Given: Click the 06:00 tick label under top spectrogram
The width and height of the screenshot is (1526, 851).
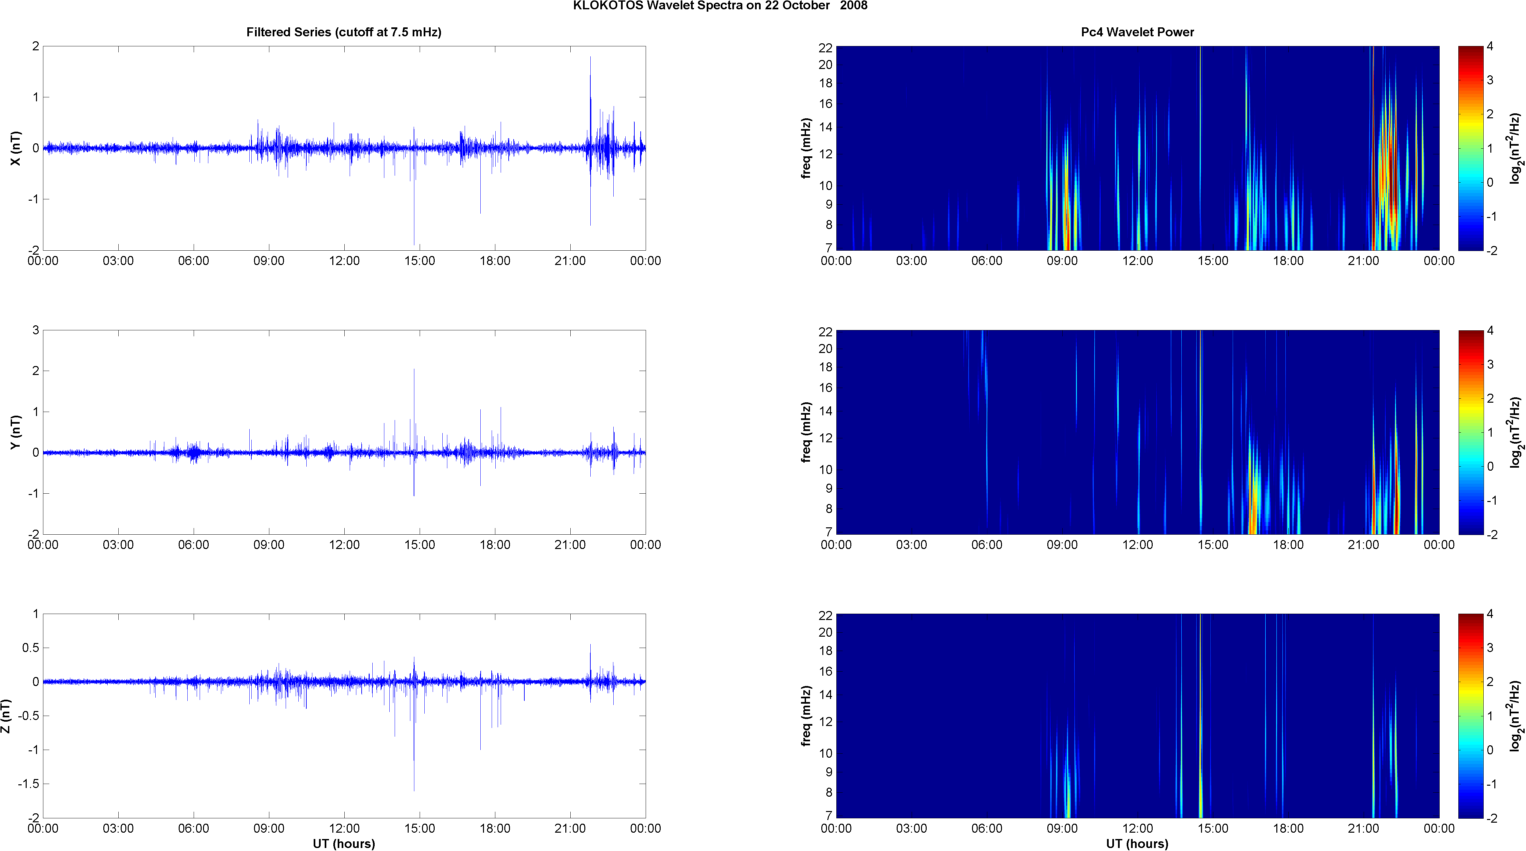Looking at the screenshot, I should point(986,261).
